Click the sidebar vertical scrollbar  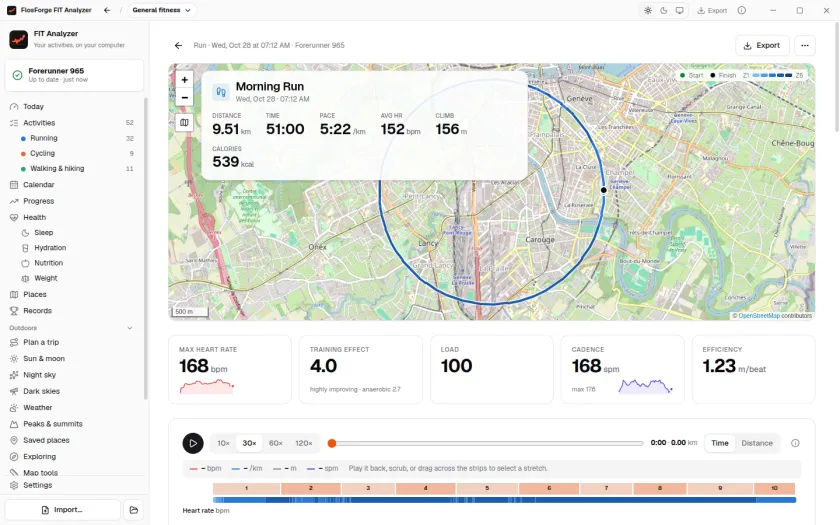(x=145, y=248)
